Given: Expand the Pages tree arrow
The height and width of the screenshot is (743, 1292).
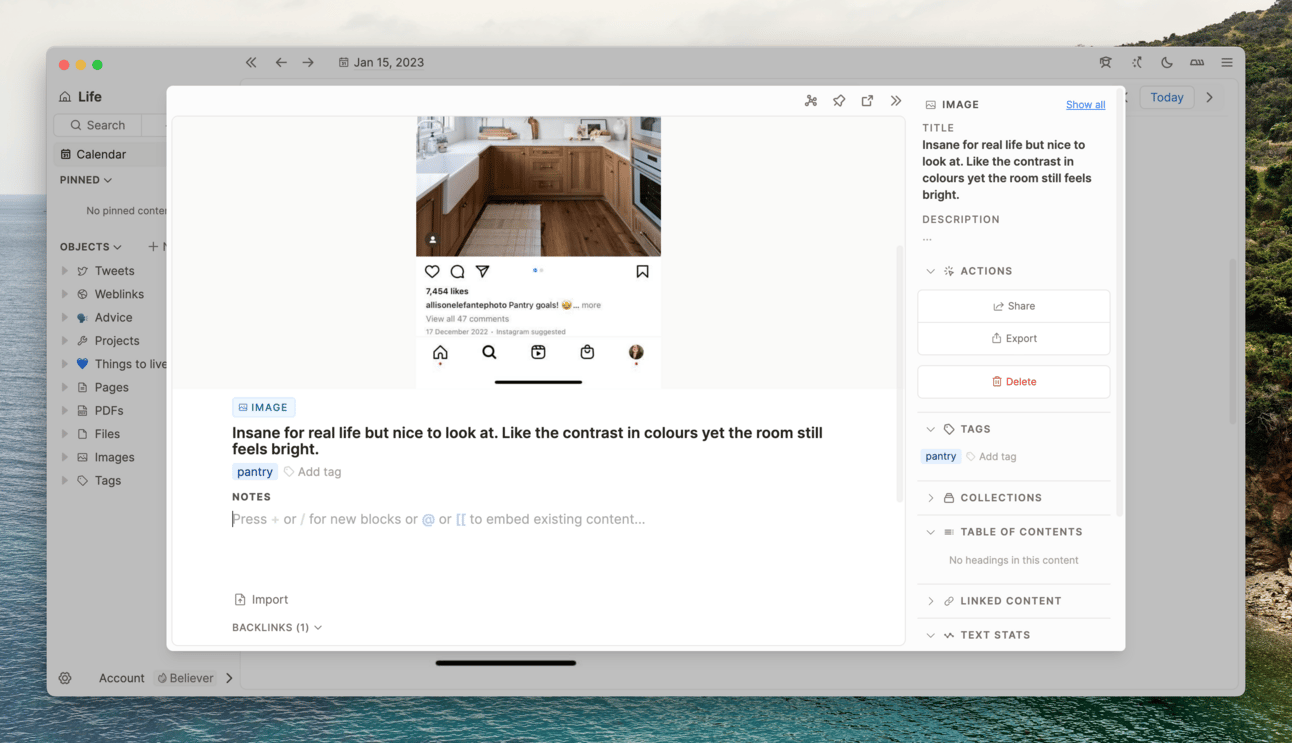Looking at the screenshot, I should 65,387.
